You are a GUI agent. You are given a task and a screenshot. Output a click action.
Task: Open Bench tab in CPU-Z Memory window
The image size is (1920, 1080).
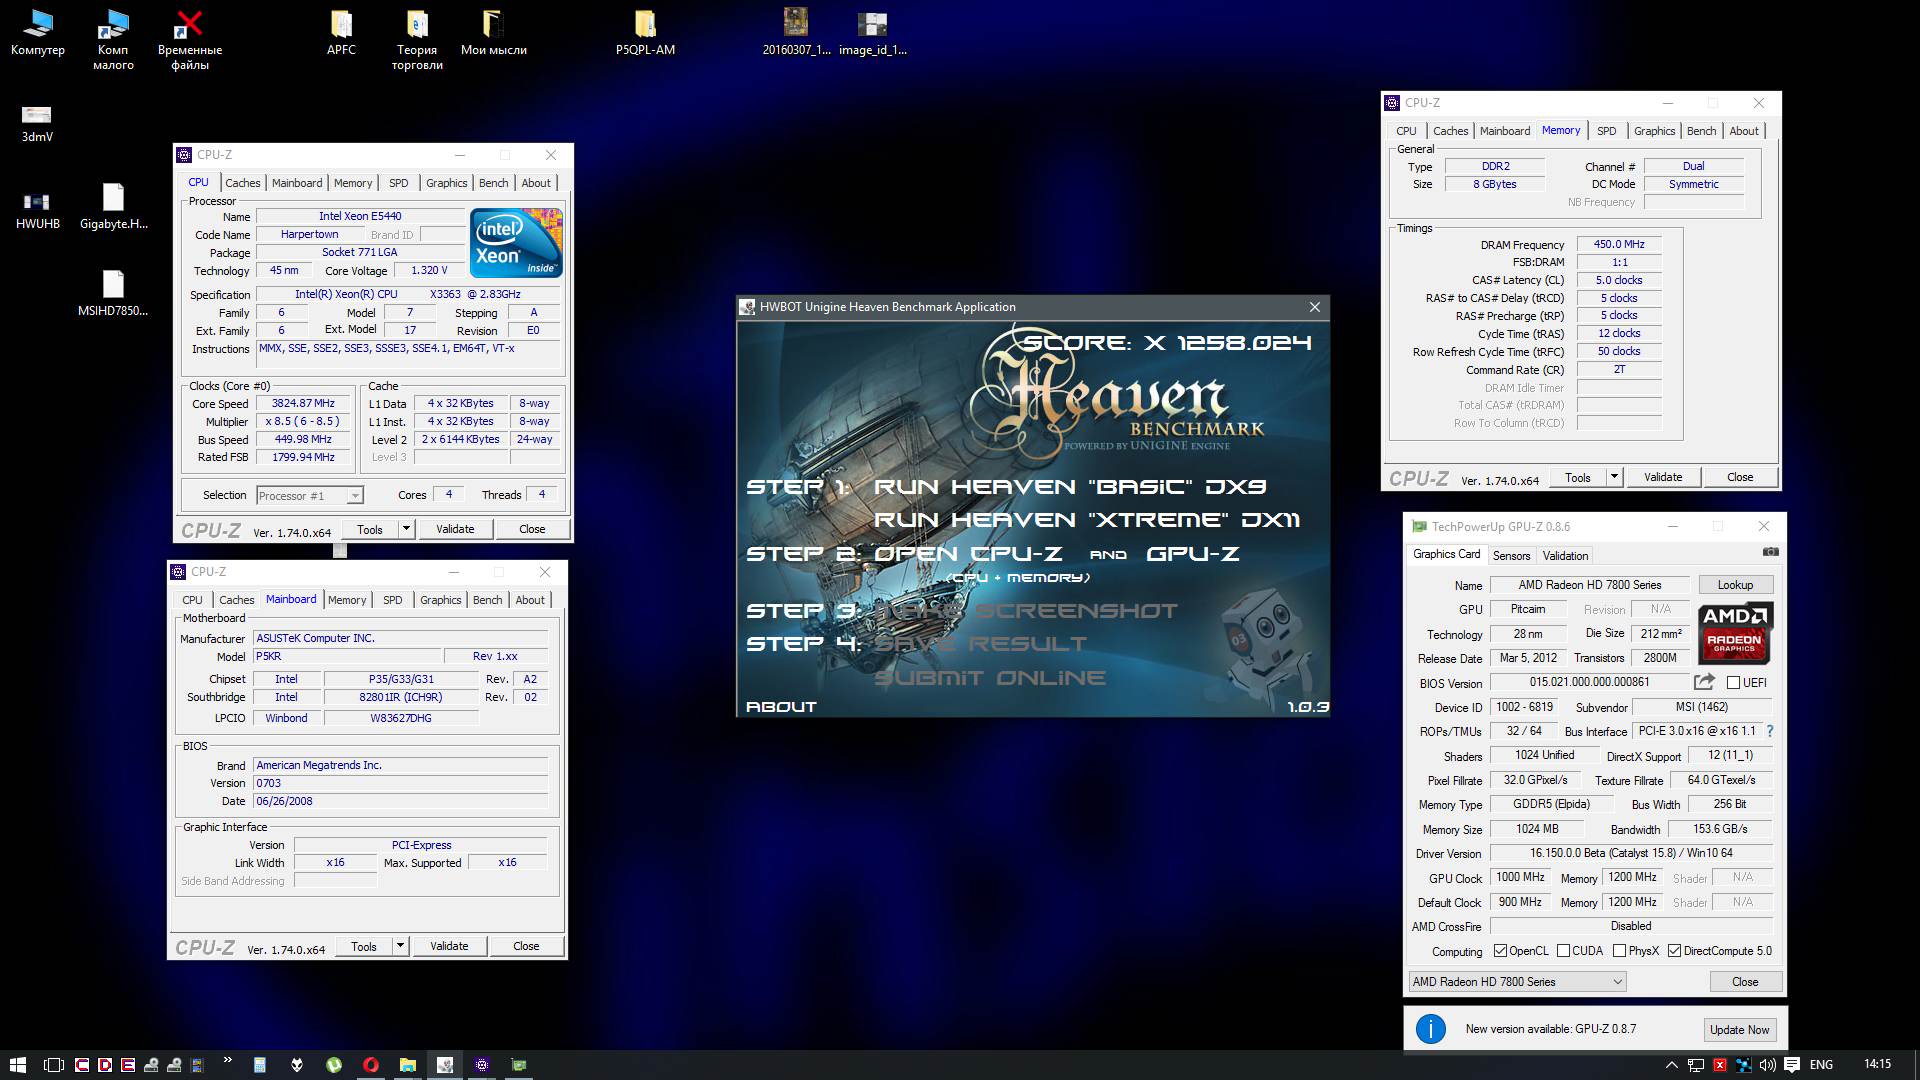point(1701,131)
